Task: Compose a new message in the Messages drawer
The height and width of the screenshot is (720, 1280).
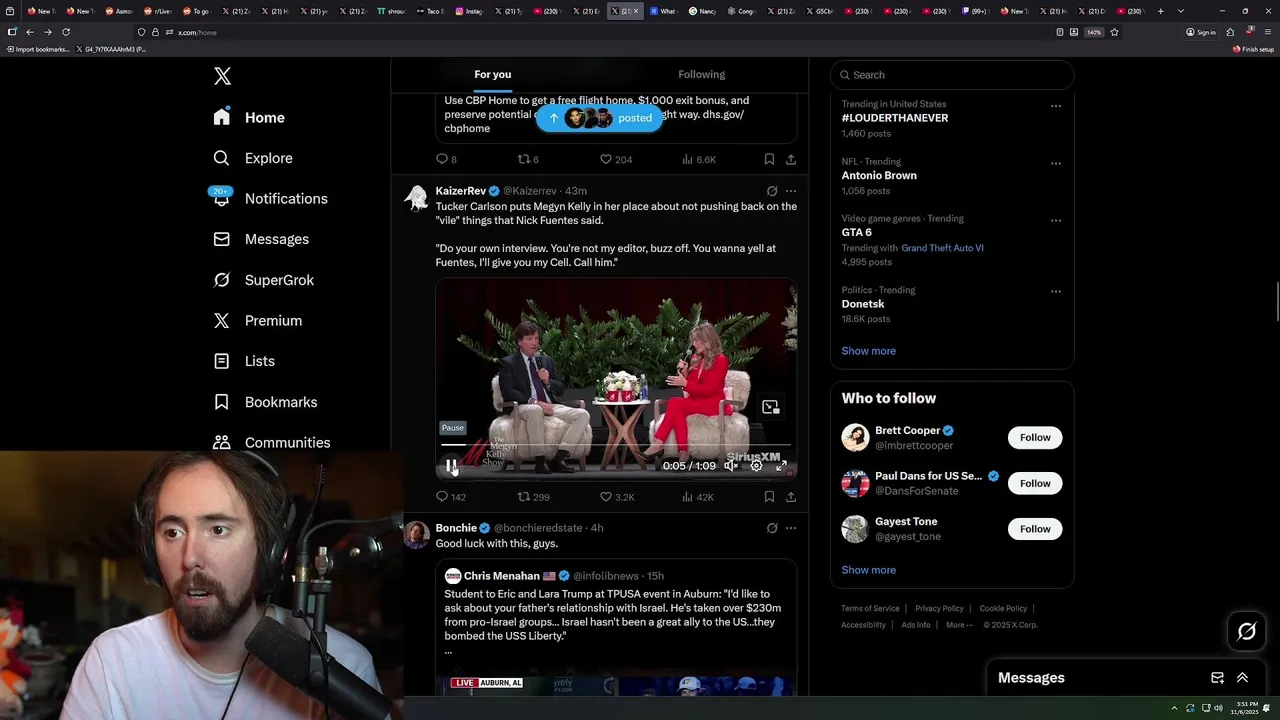Action: pos(1217,677)
